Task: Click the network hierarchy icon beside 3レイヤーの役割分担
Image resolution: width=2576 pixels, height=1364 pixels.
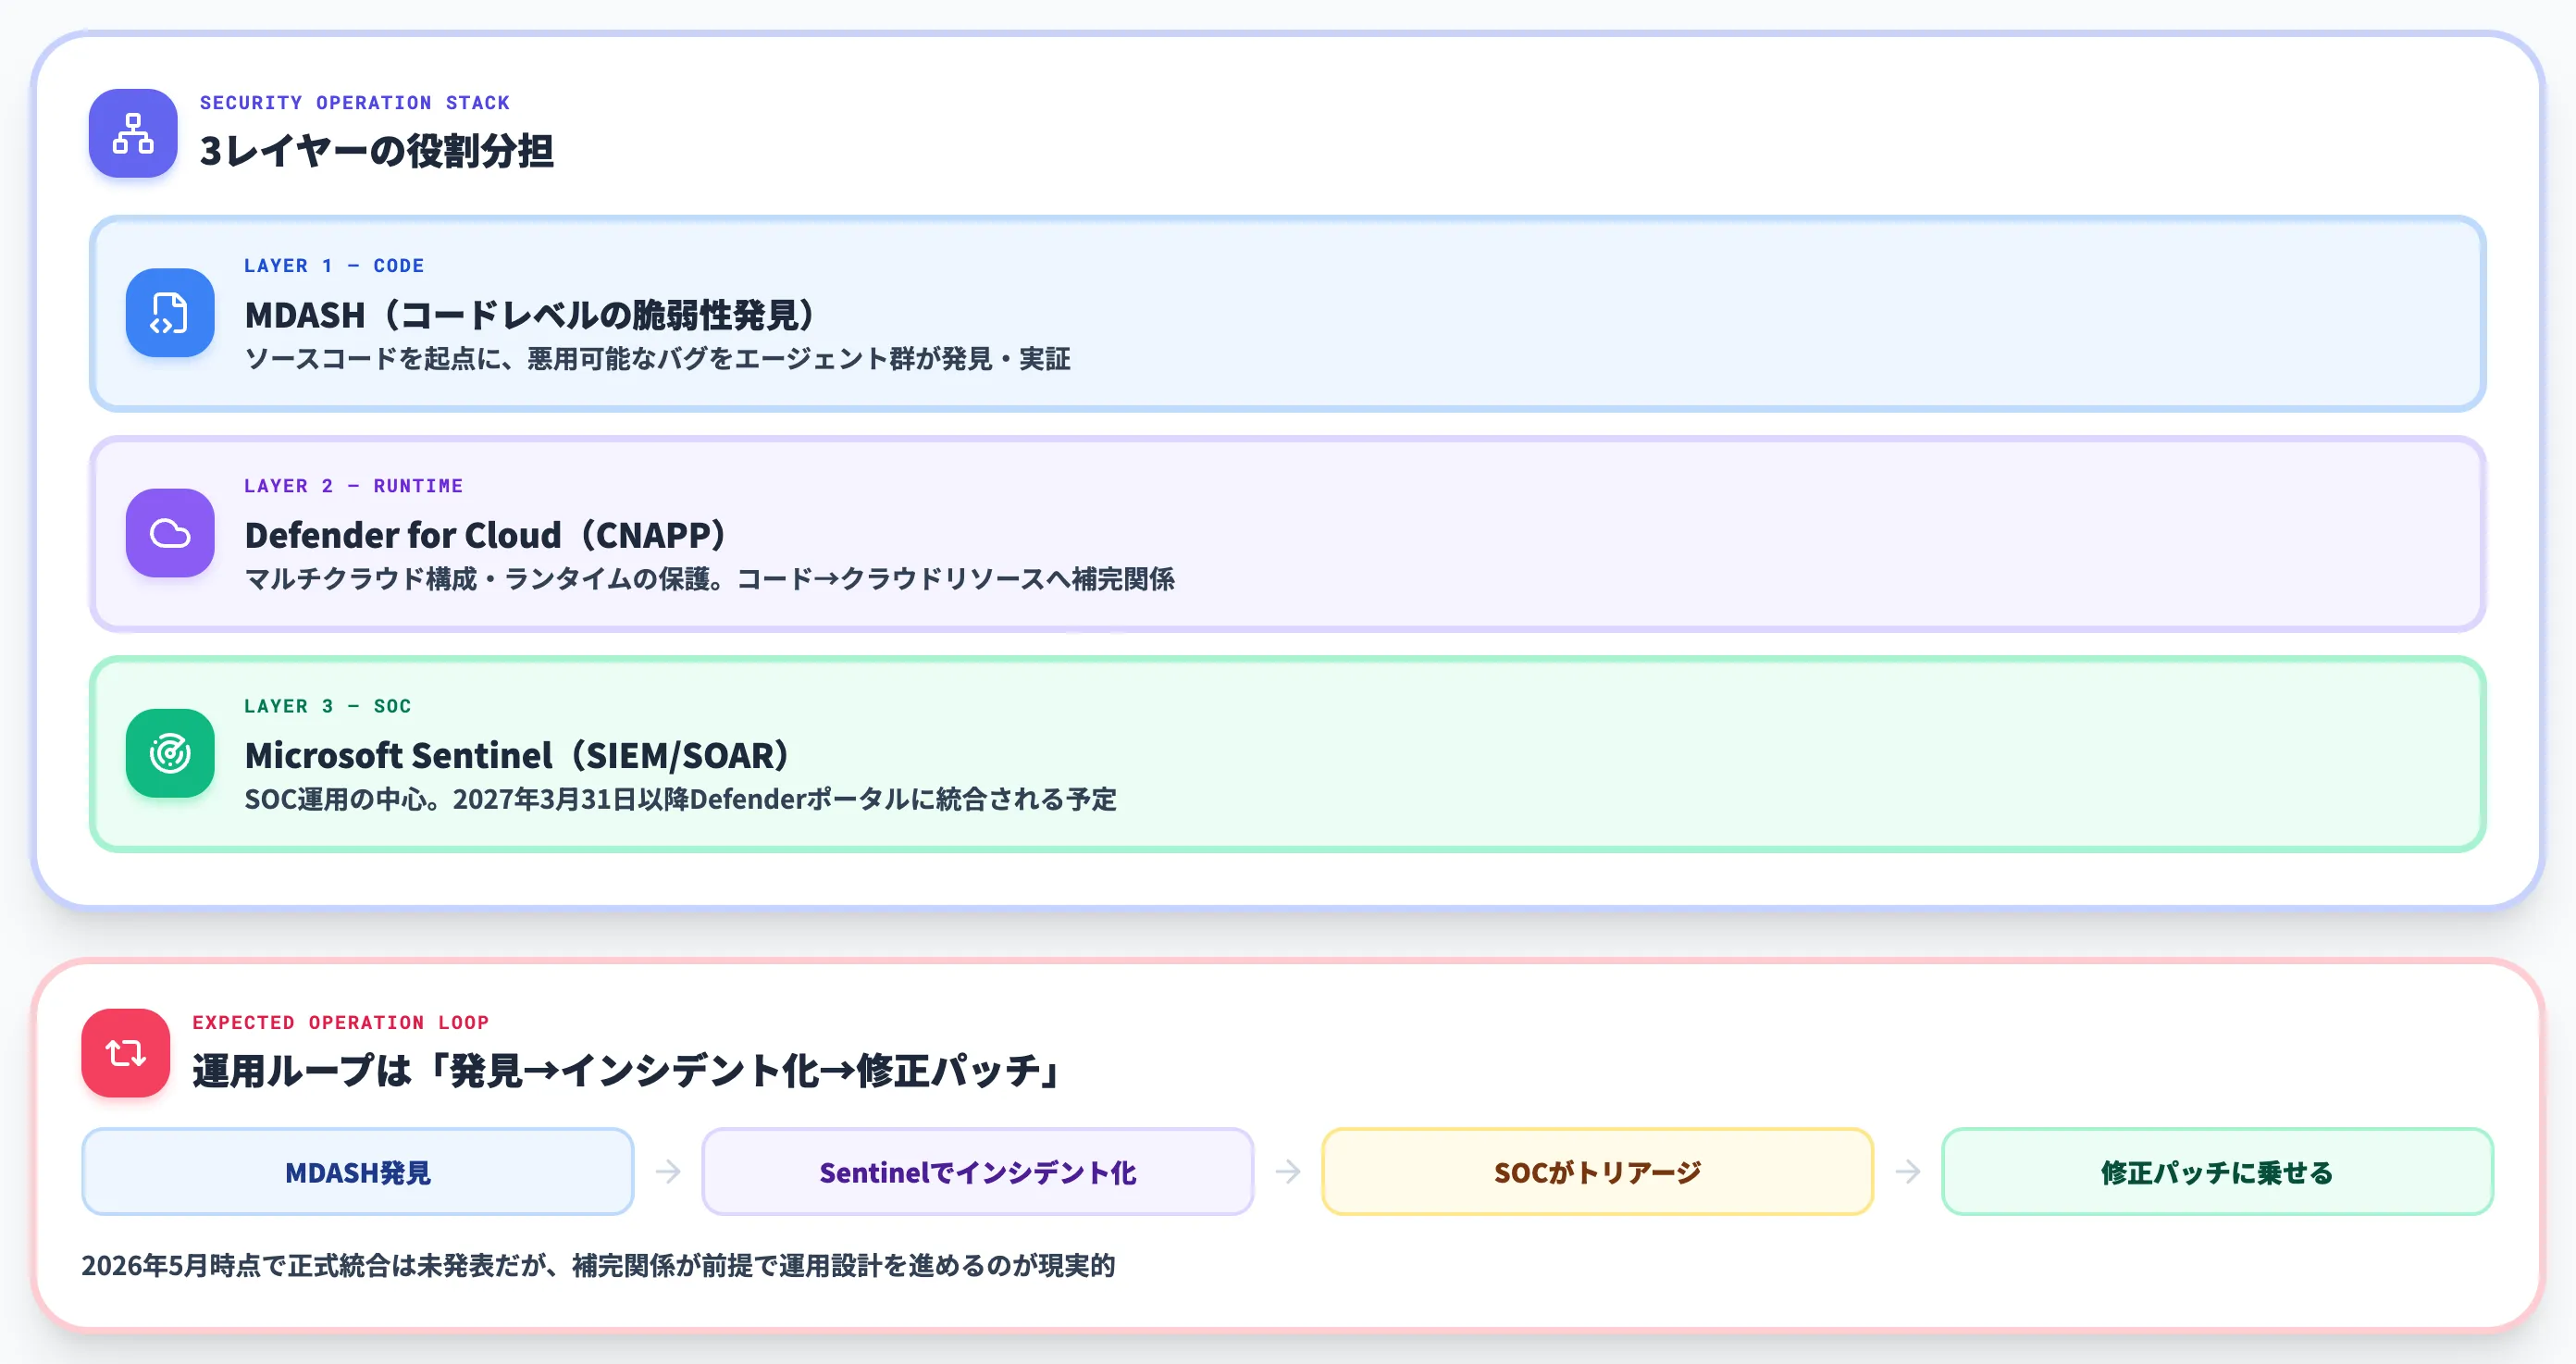Action: coord(133,133)
